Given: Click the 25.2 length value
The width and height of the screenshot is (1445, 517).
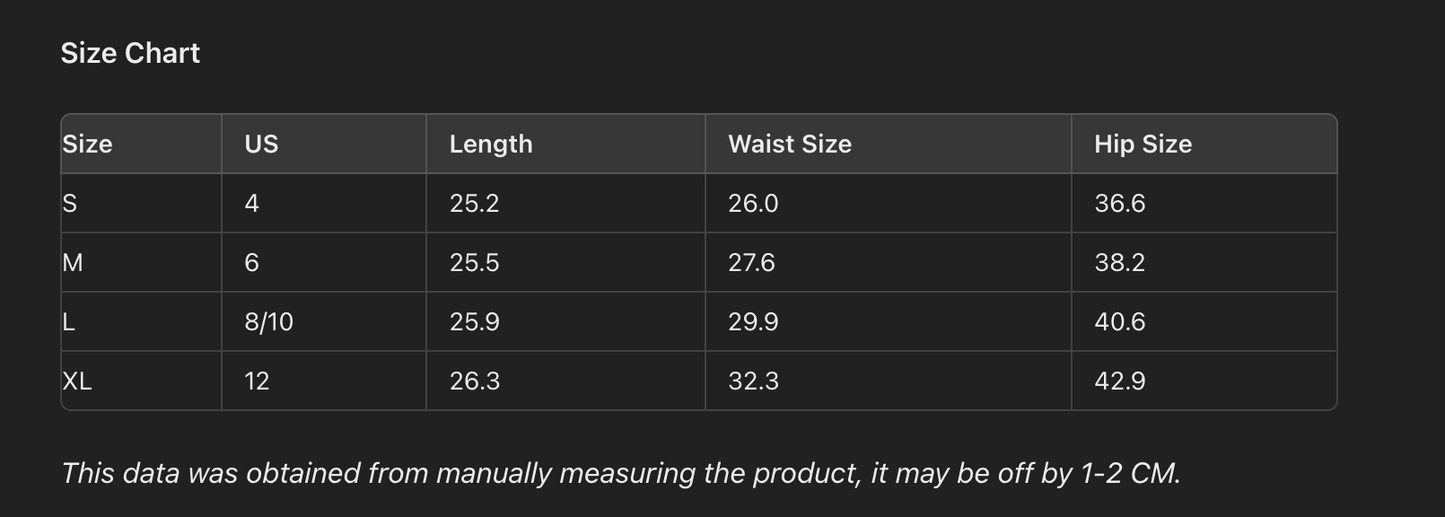Looking at the screenshot, I should pos(474,203).
